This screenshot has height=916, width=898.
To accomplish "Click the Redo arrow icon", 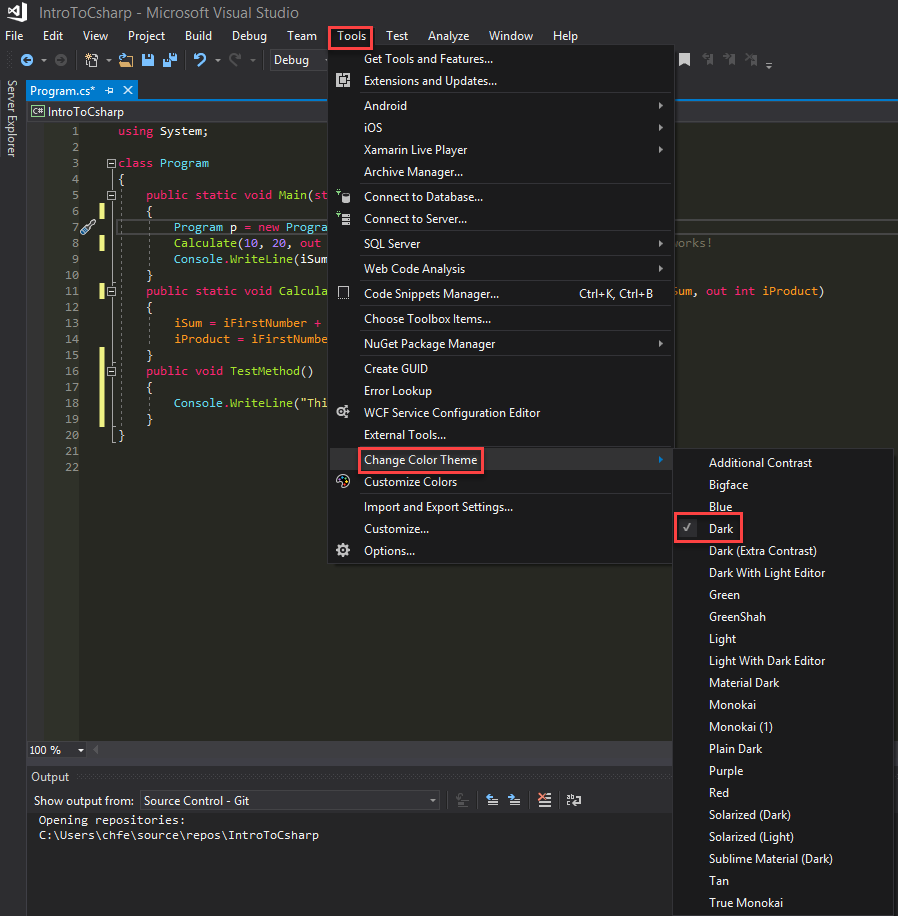I will [x=235, y=60].
